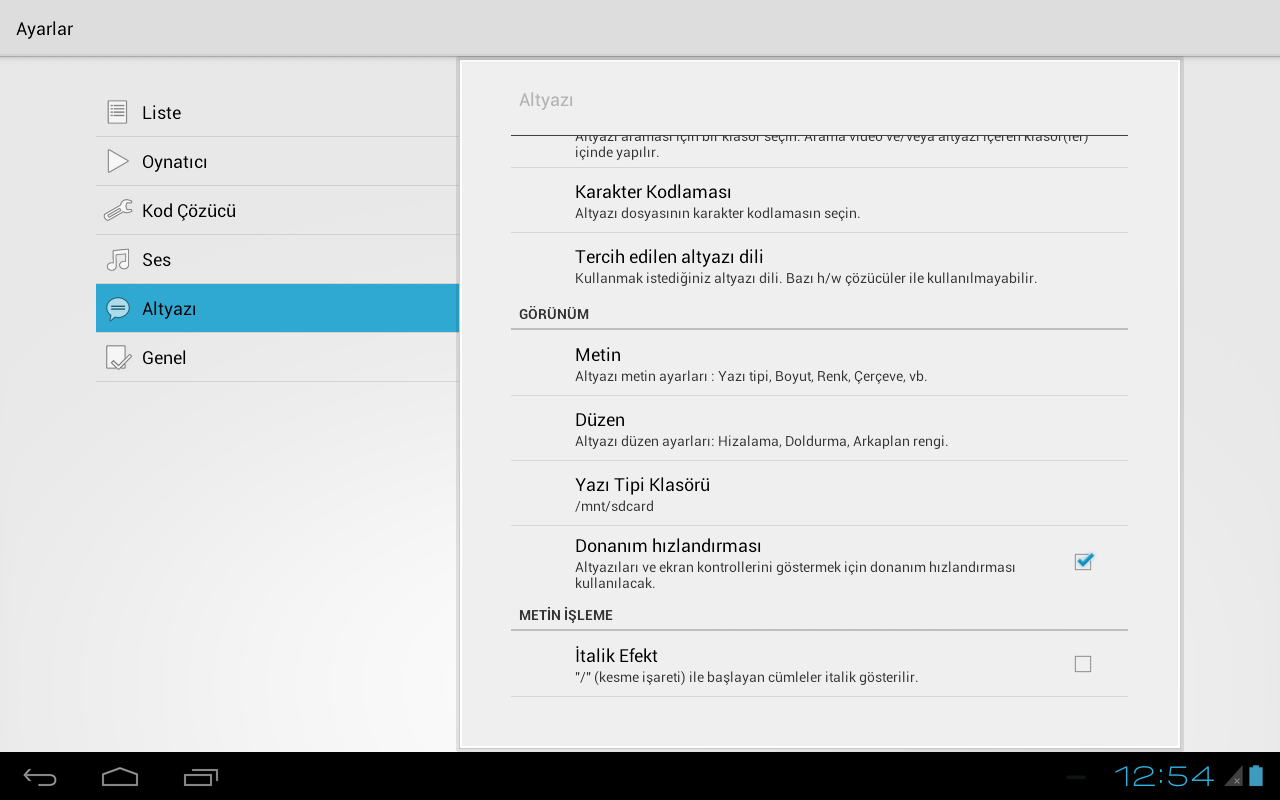Click text 'Altyazı dosyasının karakter kodlamasın seçin.'
The image size is (1280, 800).
point(717,213)
